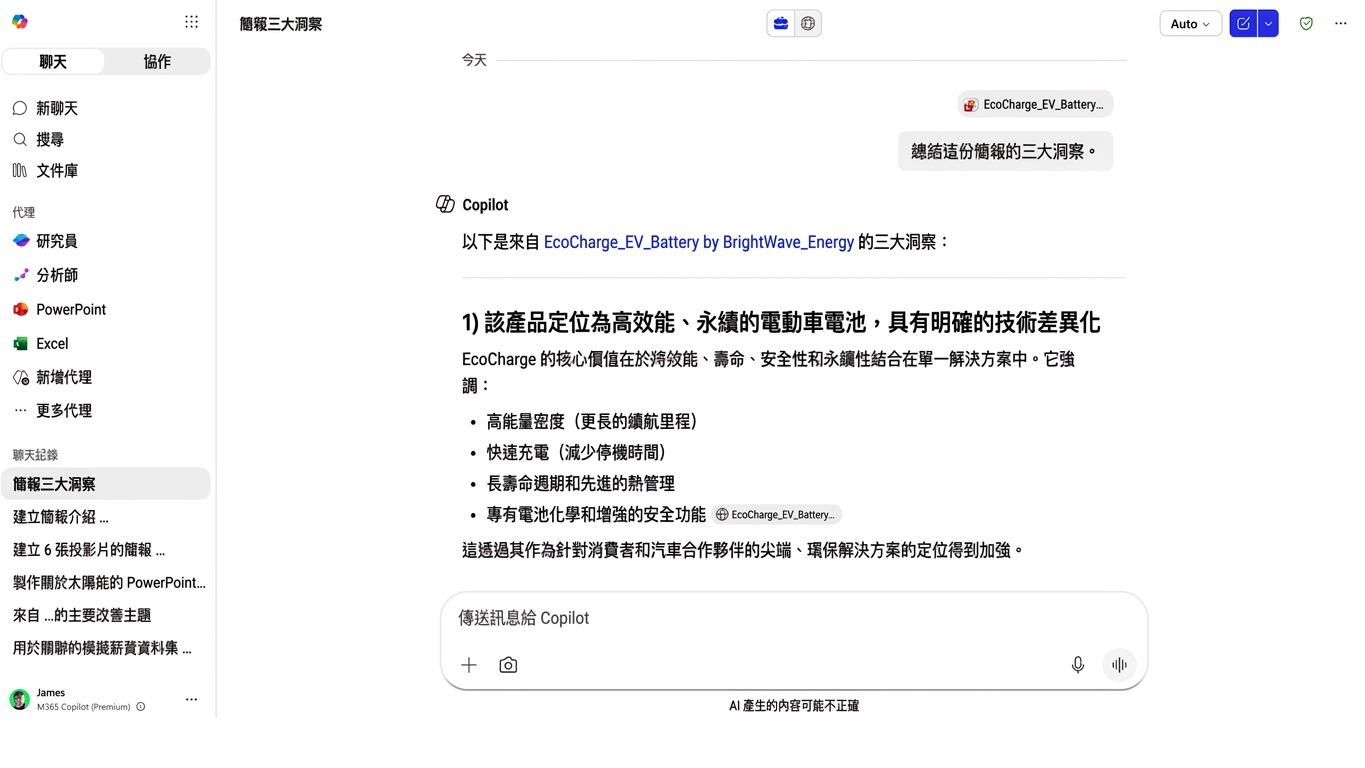Click the 傳送訊息給 Copilot input field
Screen dimensions: 1365x768
[x=793, y=618]
